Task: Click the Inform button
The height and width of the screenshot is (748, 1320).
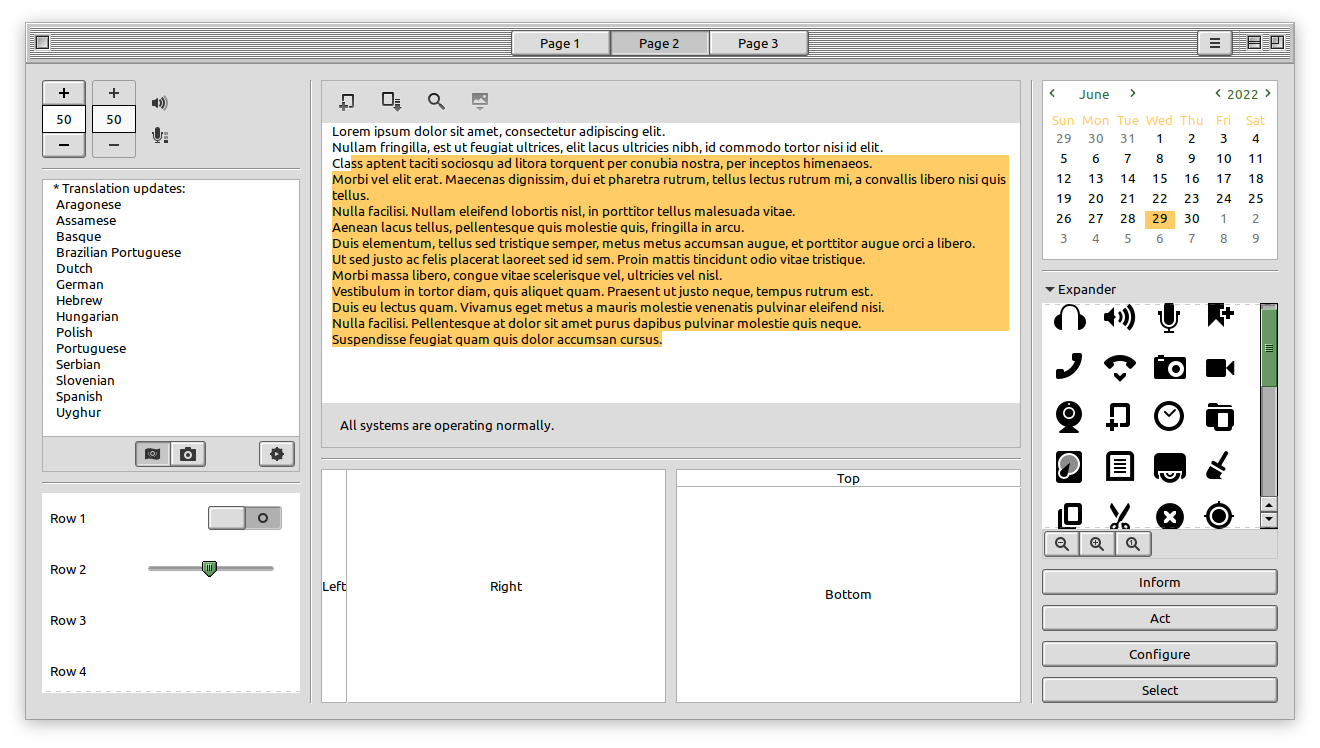Action: point(1160,582)
